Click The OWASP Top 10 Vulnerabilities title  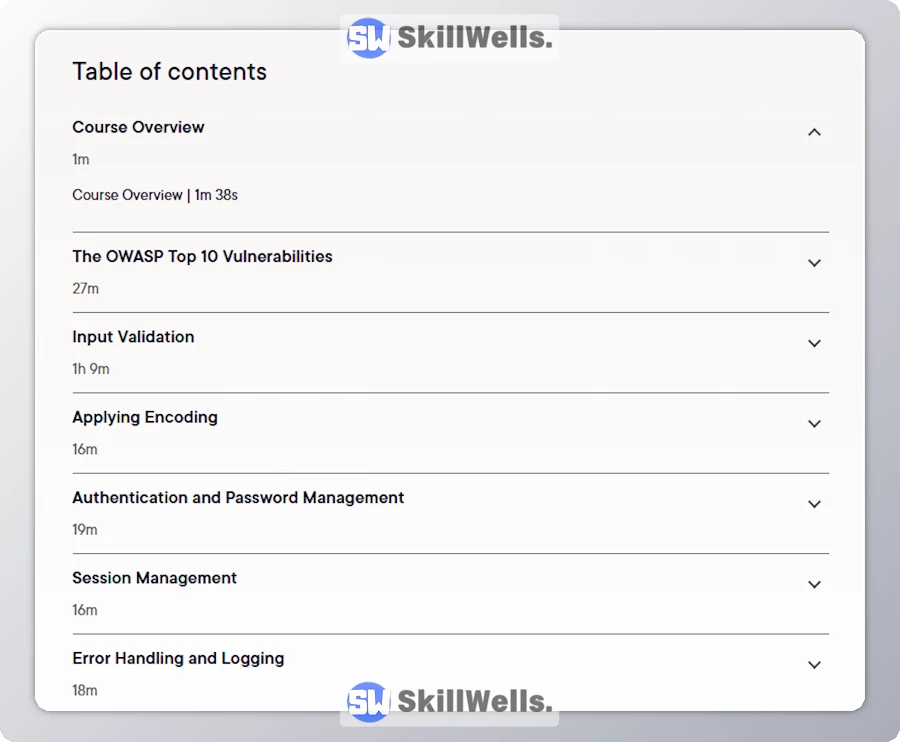coord(202,256)
